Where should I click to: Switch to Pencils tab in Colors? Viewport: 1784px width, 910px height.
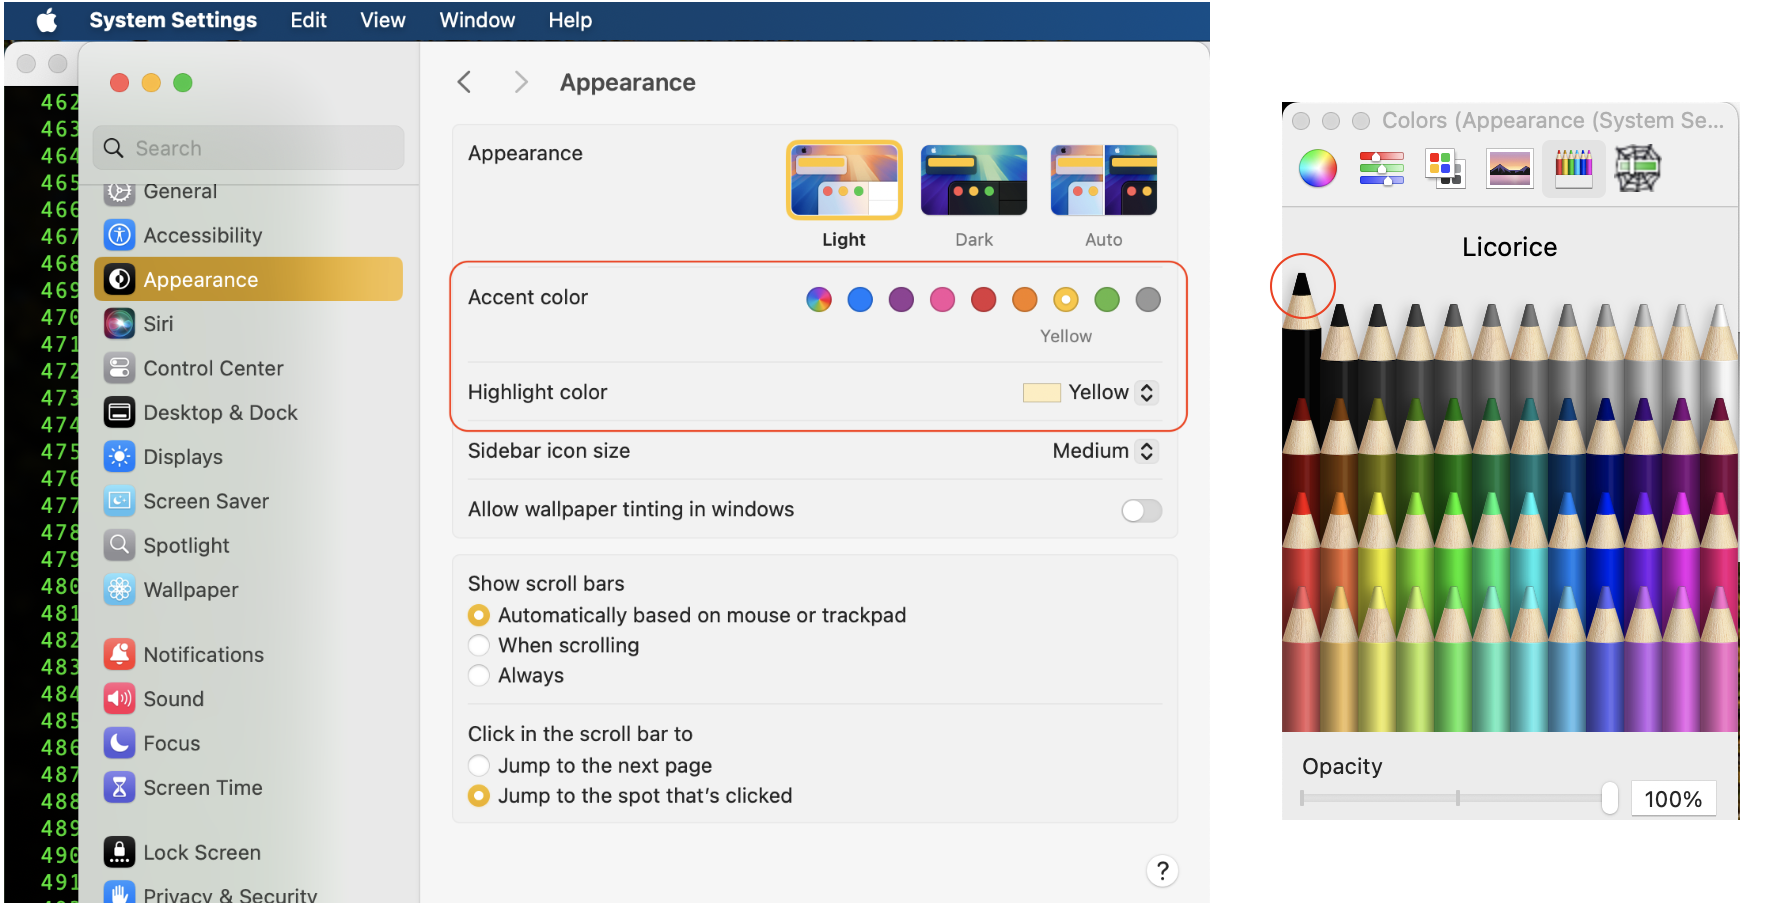point(1574,168)
